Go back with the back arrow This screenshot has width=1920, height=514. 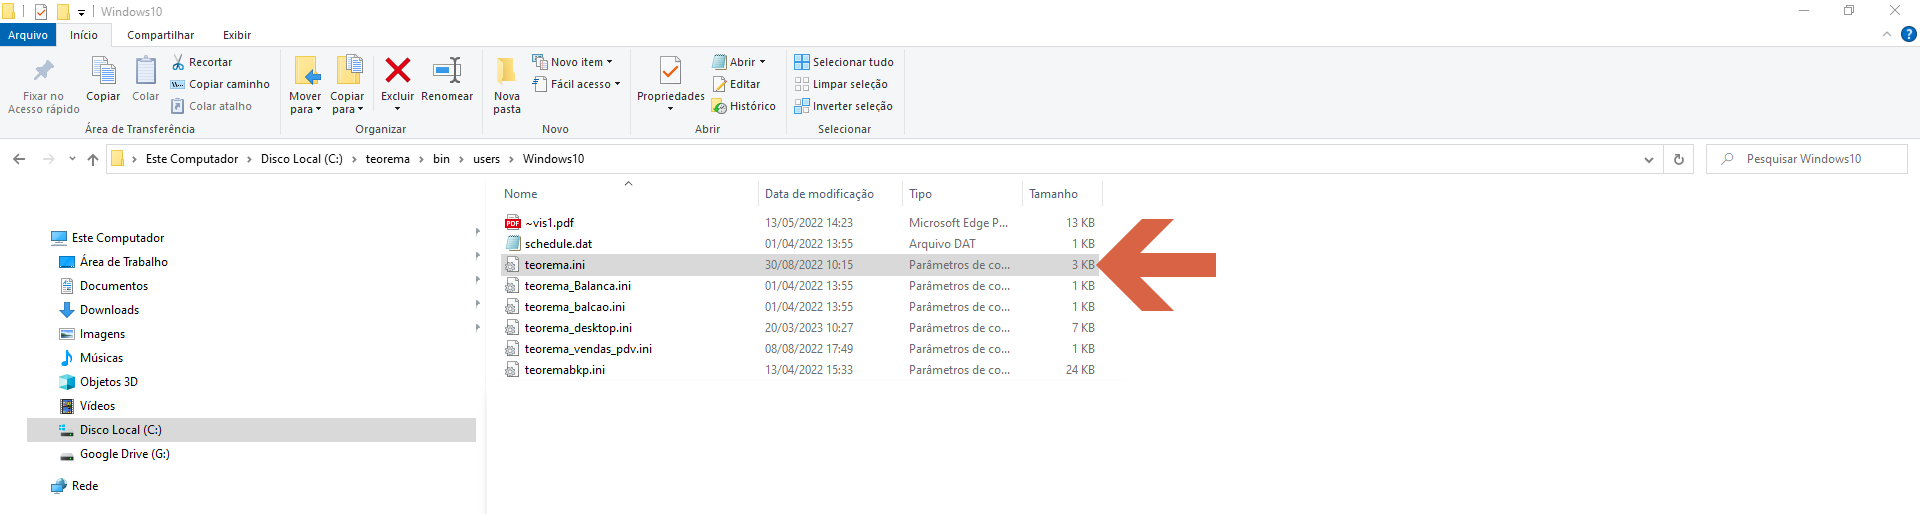click(19, 159)
